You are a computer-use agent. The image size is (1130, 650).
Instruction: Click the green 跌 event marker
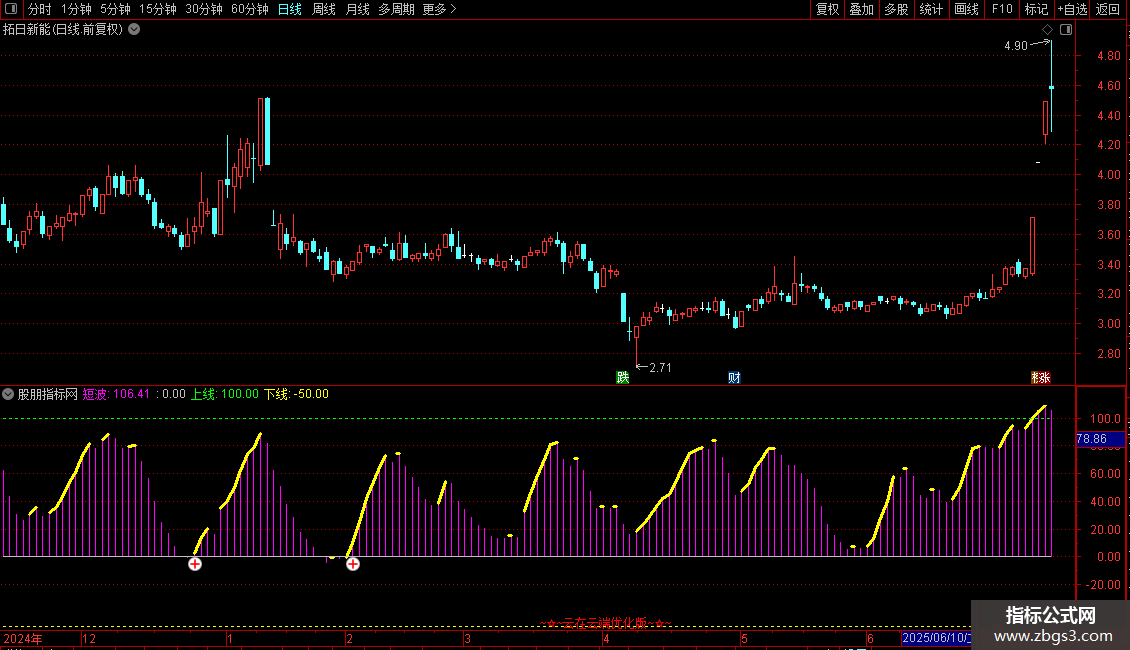pyautogui.click(x=623, y=378)
